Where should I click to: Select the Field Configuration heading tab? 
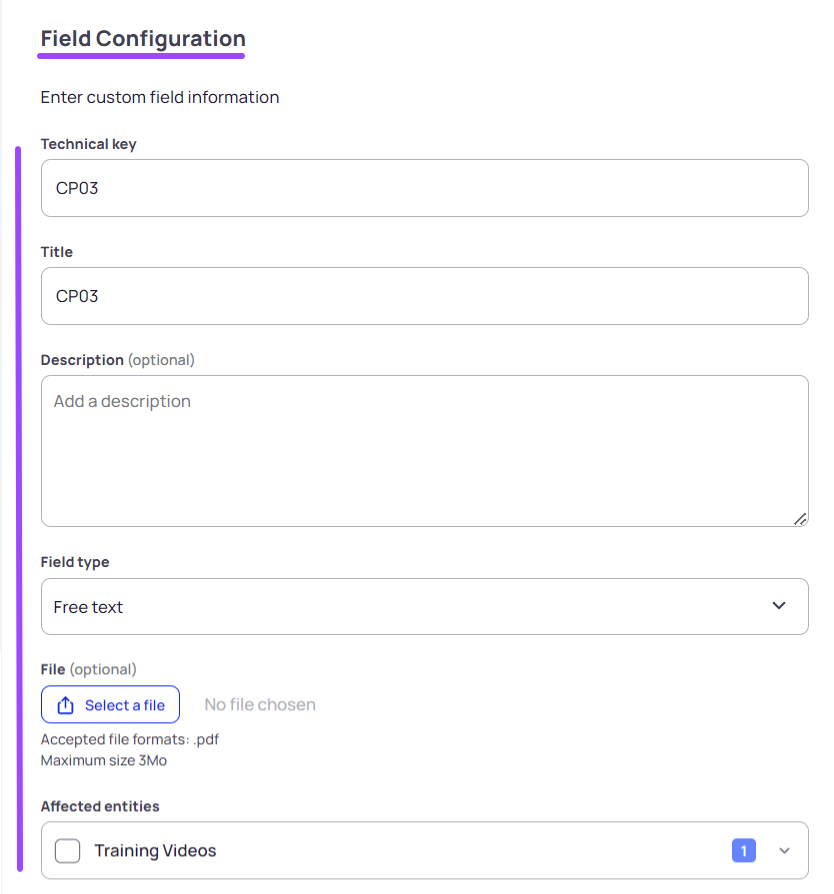(143, 39)
